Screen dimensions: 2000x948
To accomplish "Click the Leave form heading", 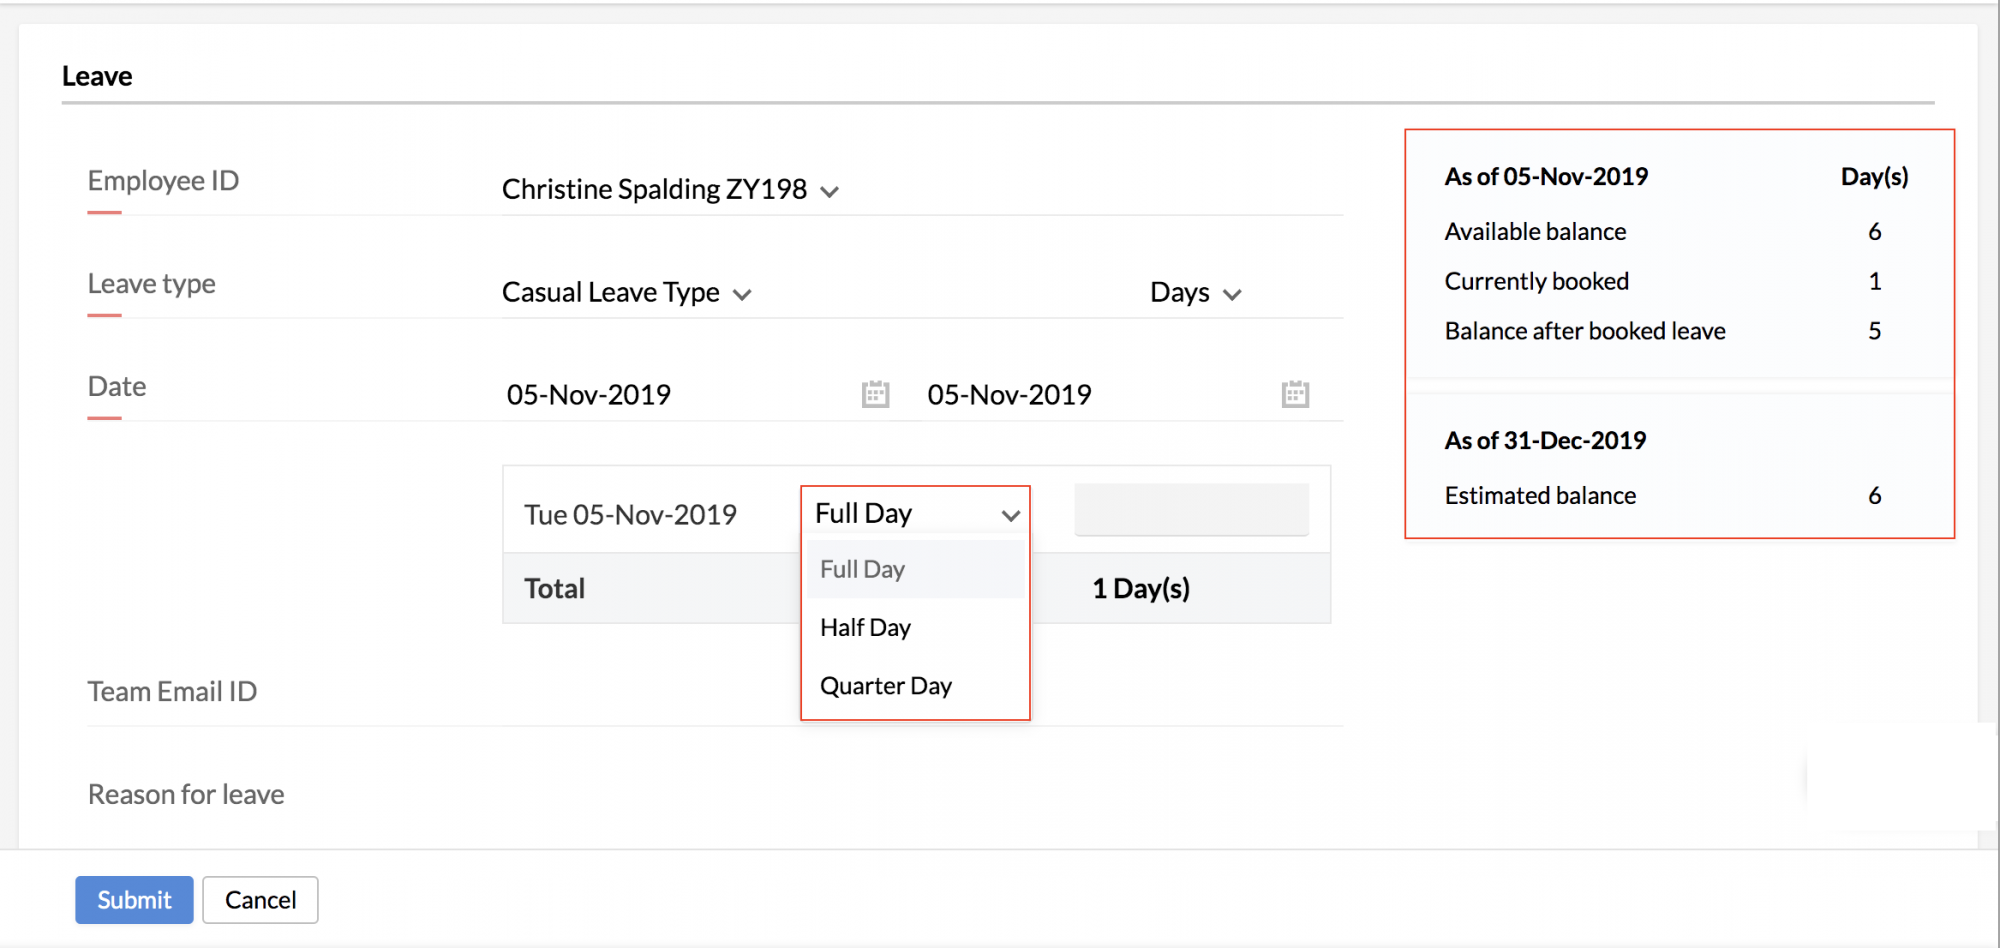I will (97, 76).
